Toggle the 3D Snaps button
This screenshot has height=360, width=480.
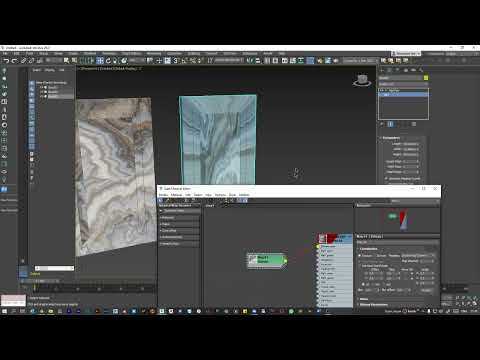pos(176,61)
